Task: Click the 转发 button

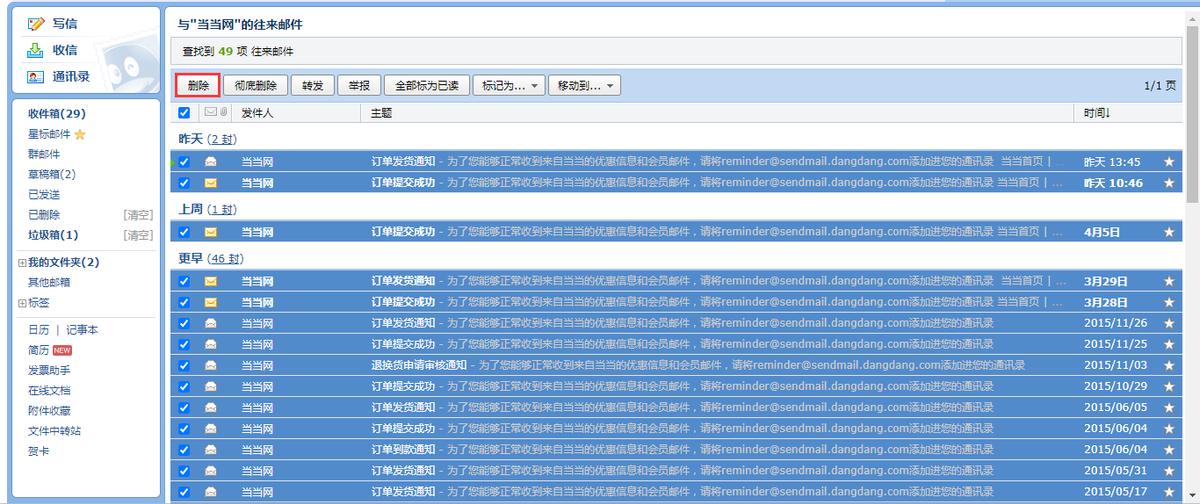Action: (313, 86)
